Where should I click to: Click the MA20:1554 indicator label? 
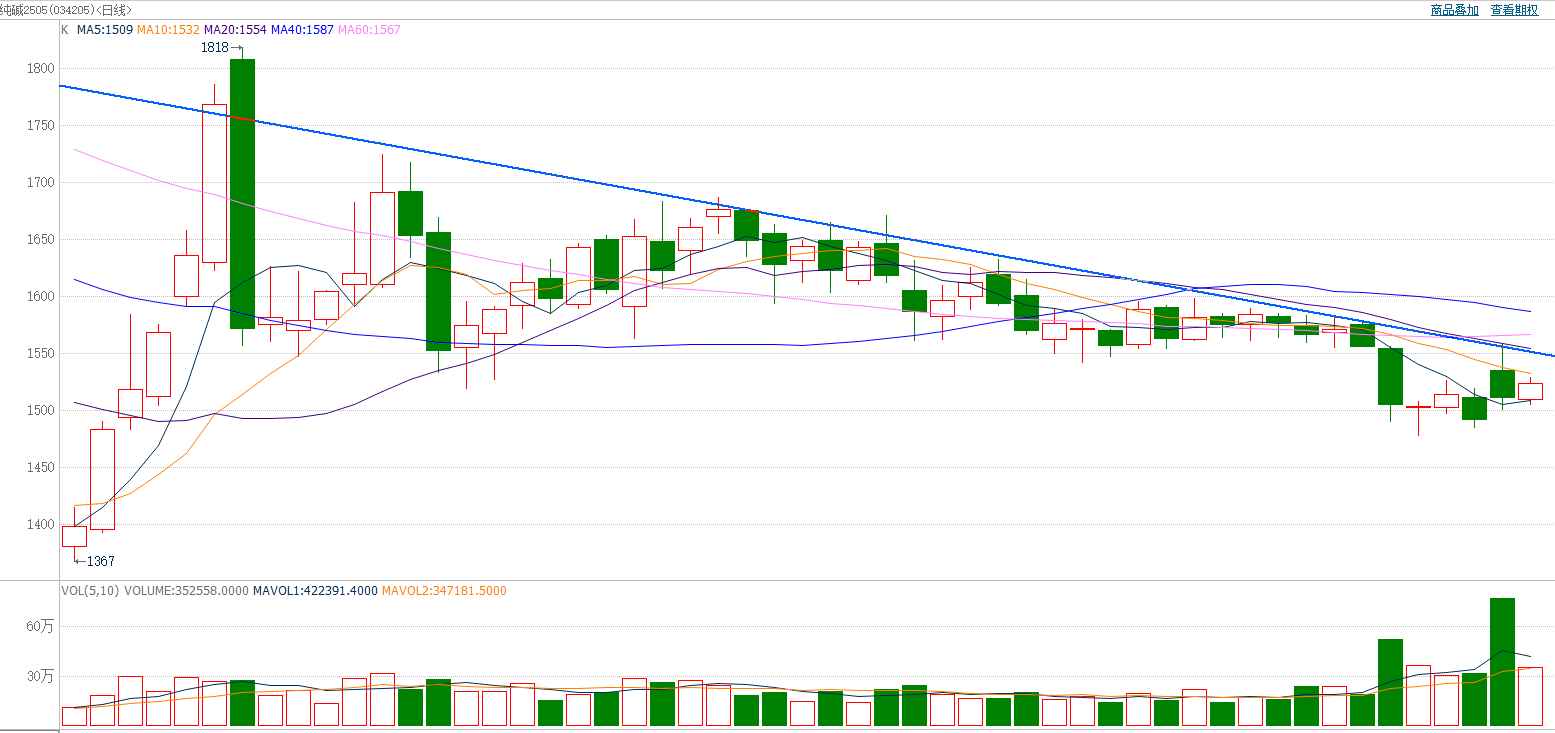tap(234, 30)
